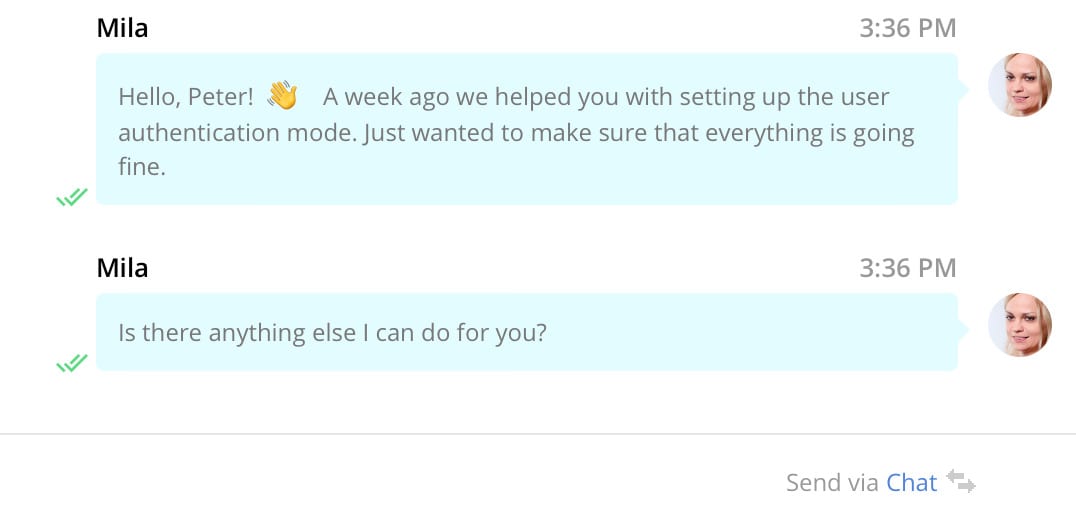Click Mila's avatar beside the second message

click(x=1019, y=325)
